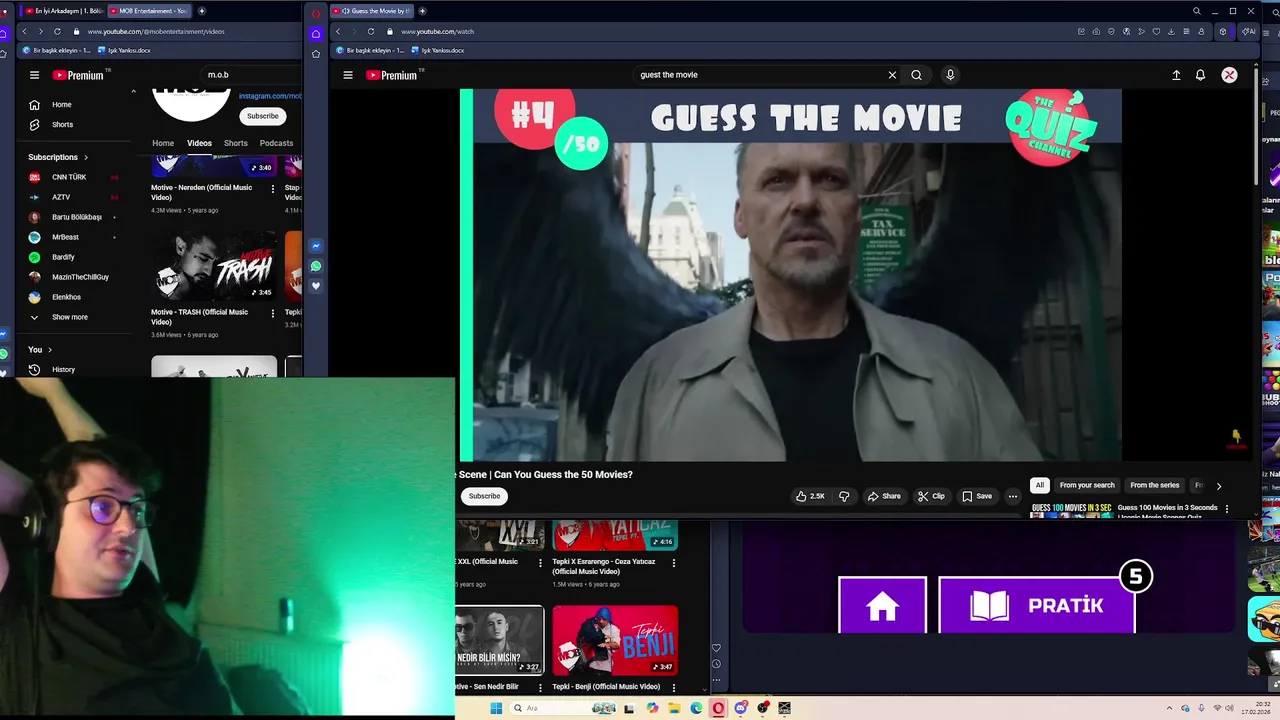1280x720 pixels.
Task: Start voice search with the microphone icon
Action: click(950, 75)
